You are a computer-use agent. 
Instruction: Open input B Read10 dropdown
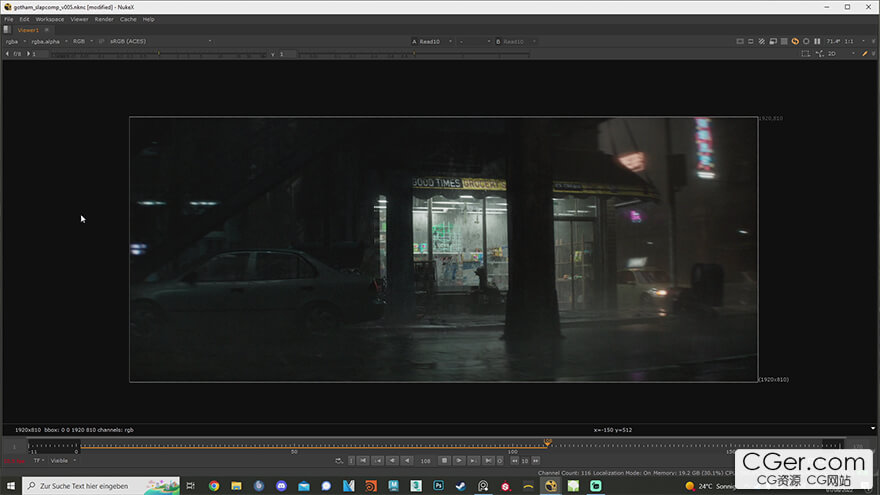516,42
